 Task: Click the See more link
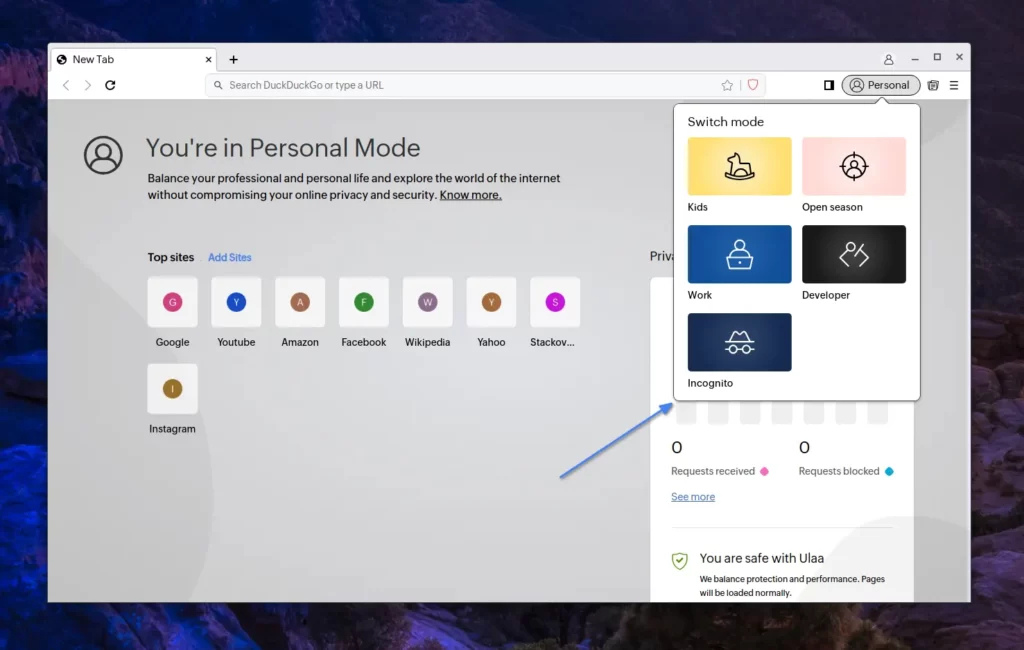pyautogui.click(x=693, y=497)
